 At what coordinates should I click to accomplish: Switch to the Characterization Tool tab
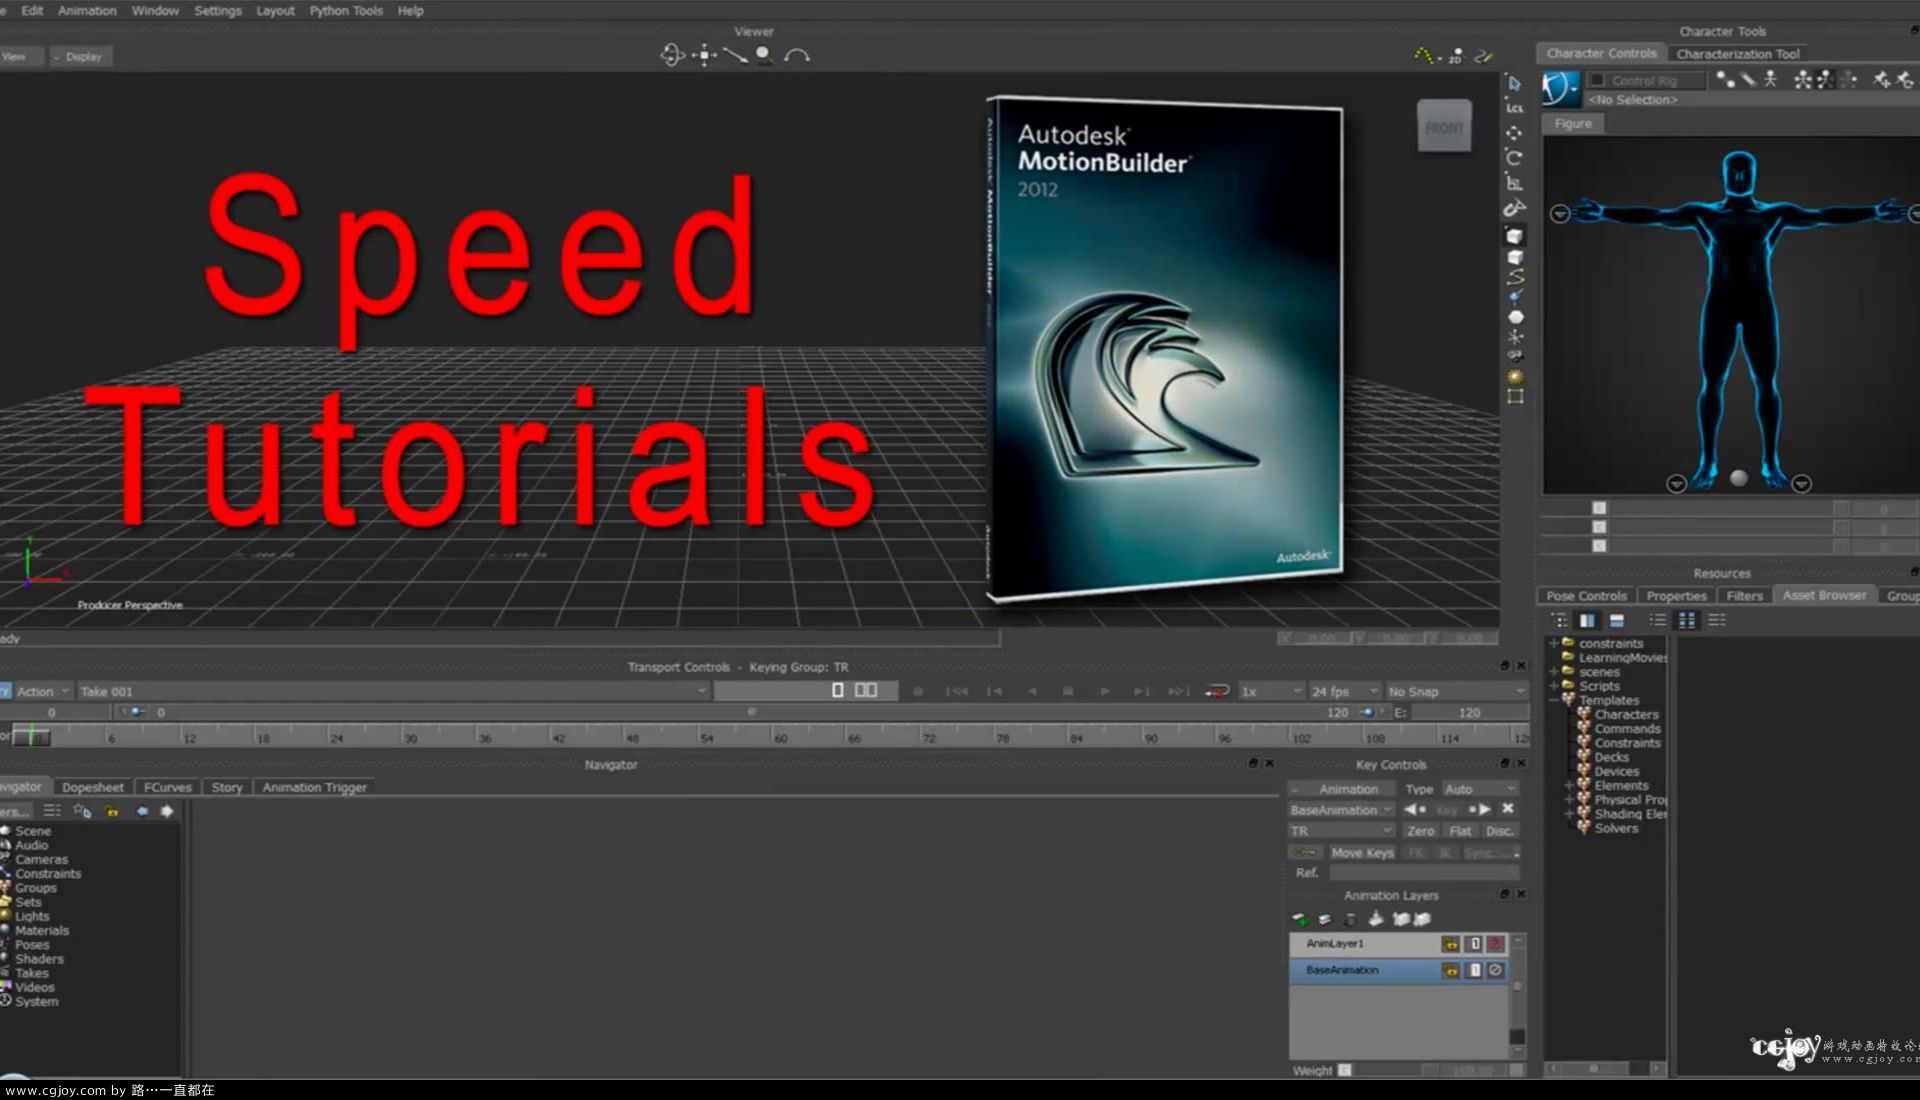point(1737,54)
